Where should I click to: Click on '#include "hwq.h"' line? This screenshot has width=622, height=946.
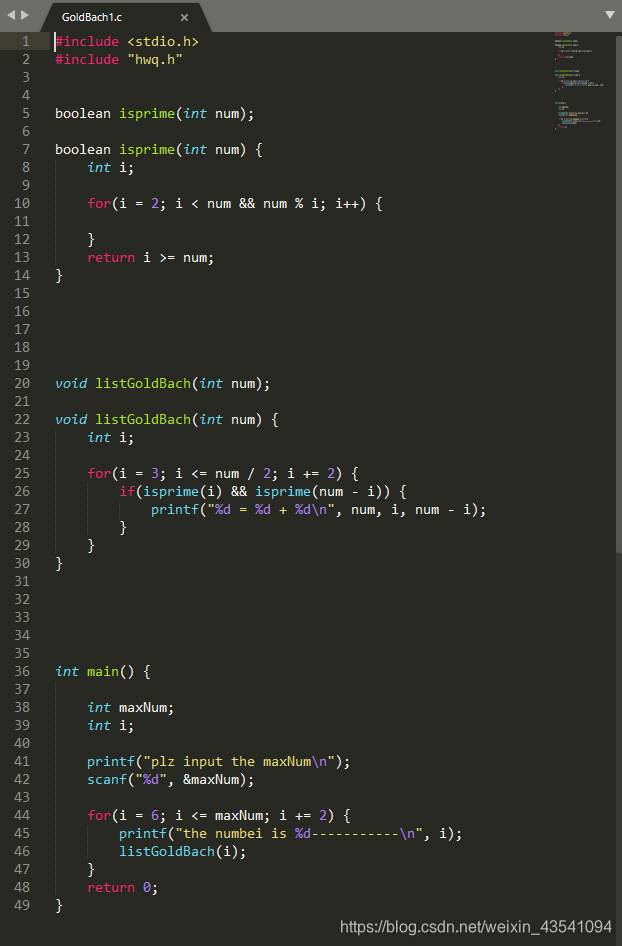tap(119, 60)
